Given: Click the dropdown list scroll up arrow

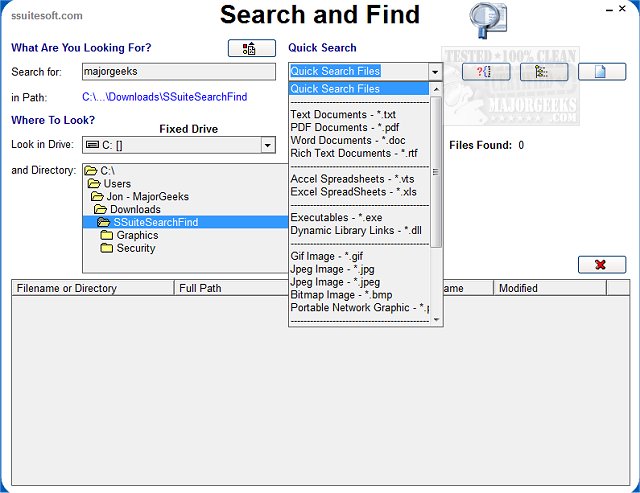Looking at the screenshot, I should click(x=436, y=89).
